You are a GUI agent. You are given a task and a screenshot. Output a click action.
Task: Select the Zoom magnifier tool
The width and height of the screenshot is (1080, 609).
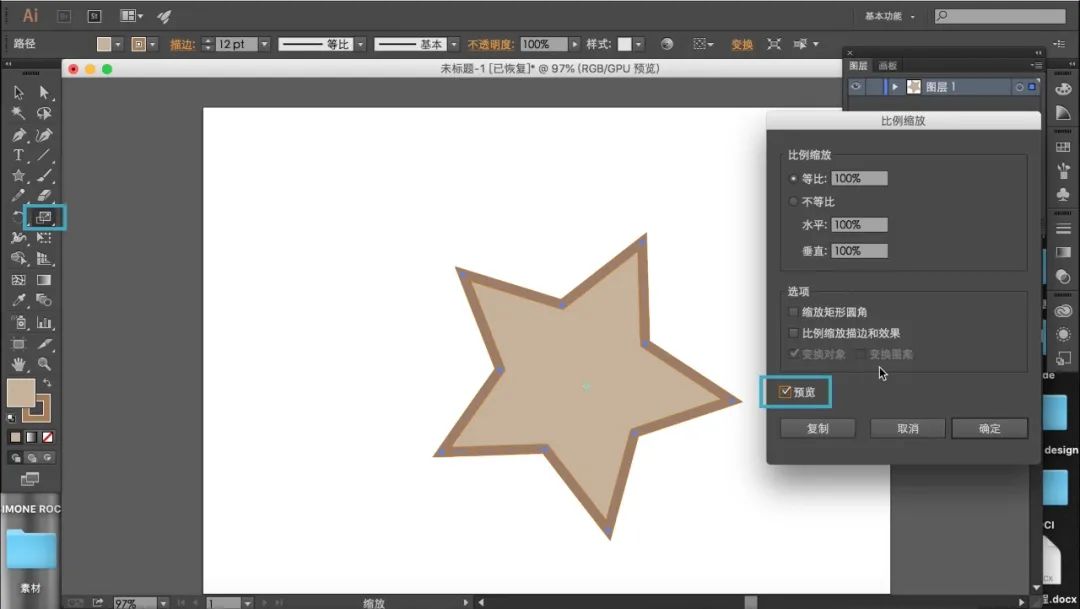(44, 364)
